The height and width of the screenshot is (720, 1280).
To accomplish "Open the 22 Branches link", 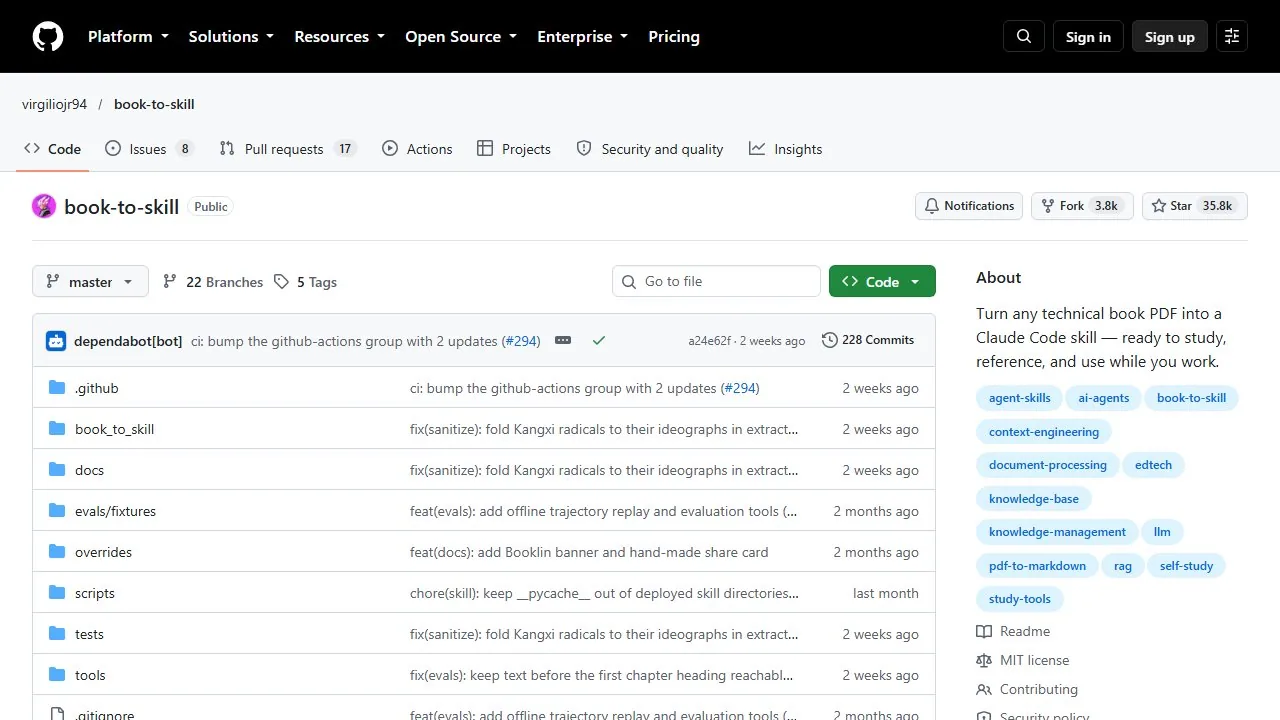I will pos(213,282).
